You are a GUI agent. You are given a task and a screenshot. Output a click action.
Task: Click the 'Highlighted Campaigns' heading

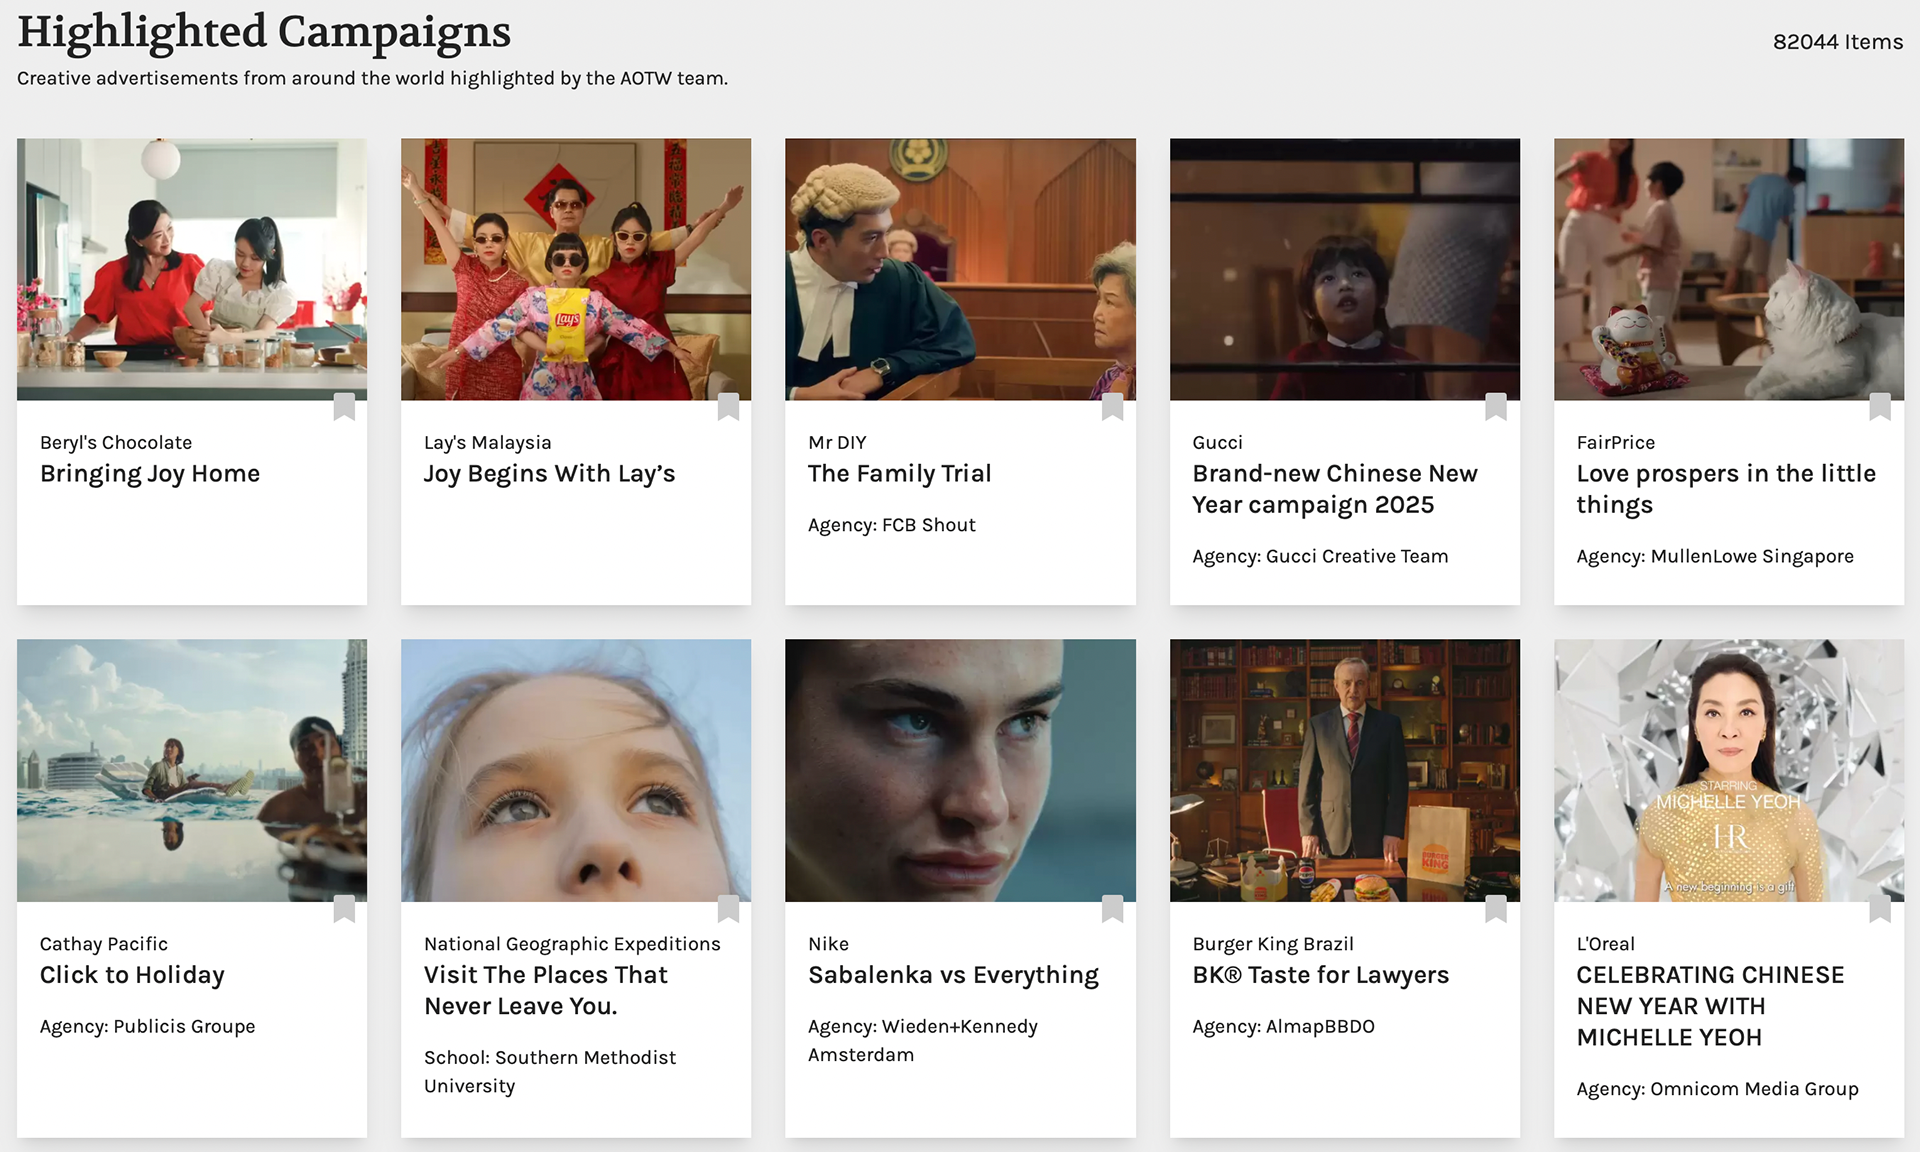pyautogui.click(x=264, y=32)
